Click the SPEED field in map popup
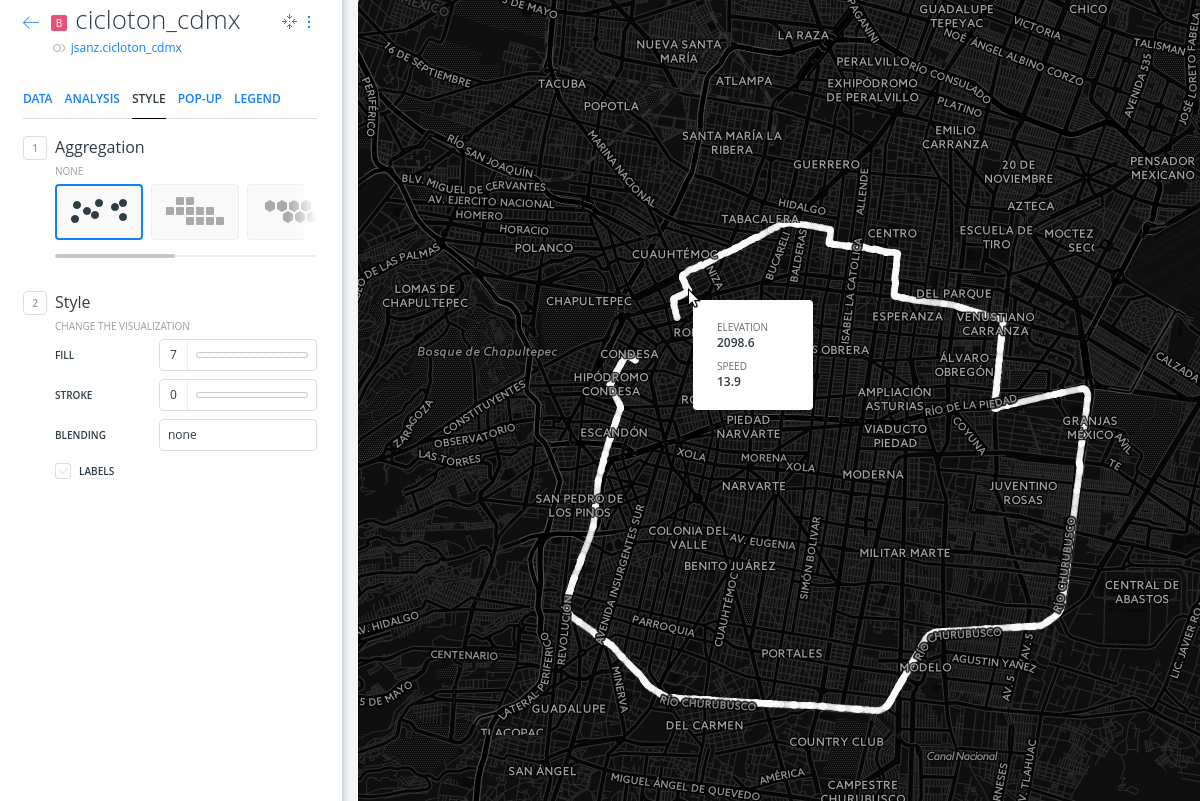Viewport: 1200px width, 801px height. click(731, 366)
